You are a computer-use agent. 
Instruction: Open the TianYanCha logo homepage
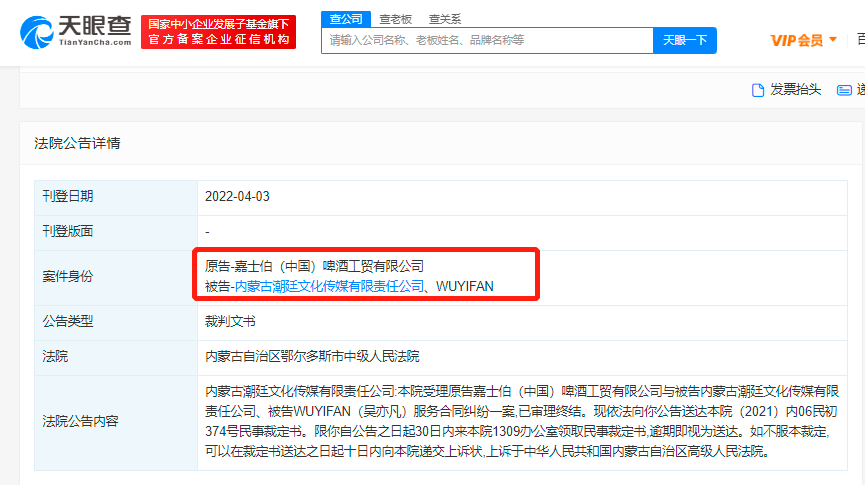[76, 32]
